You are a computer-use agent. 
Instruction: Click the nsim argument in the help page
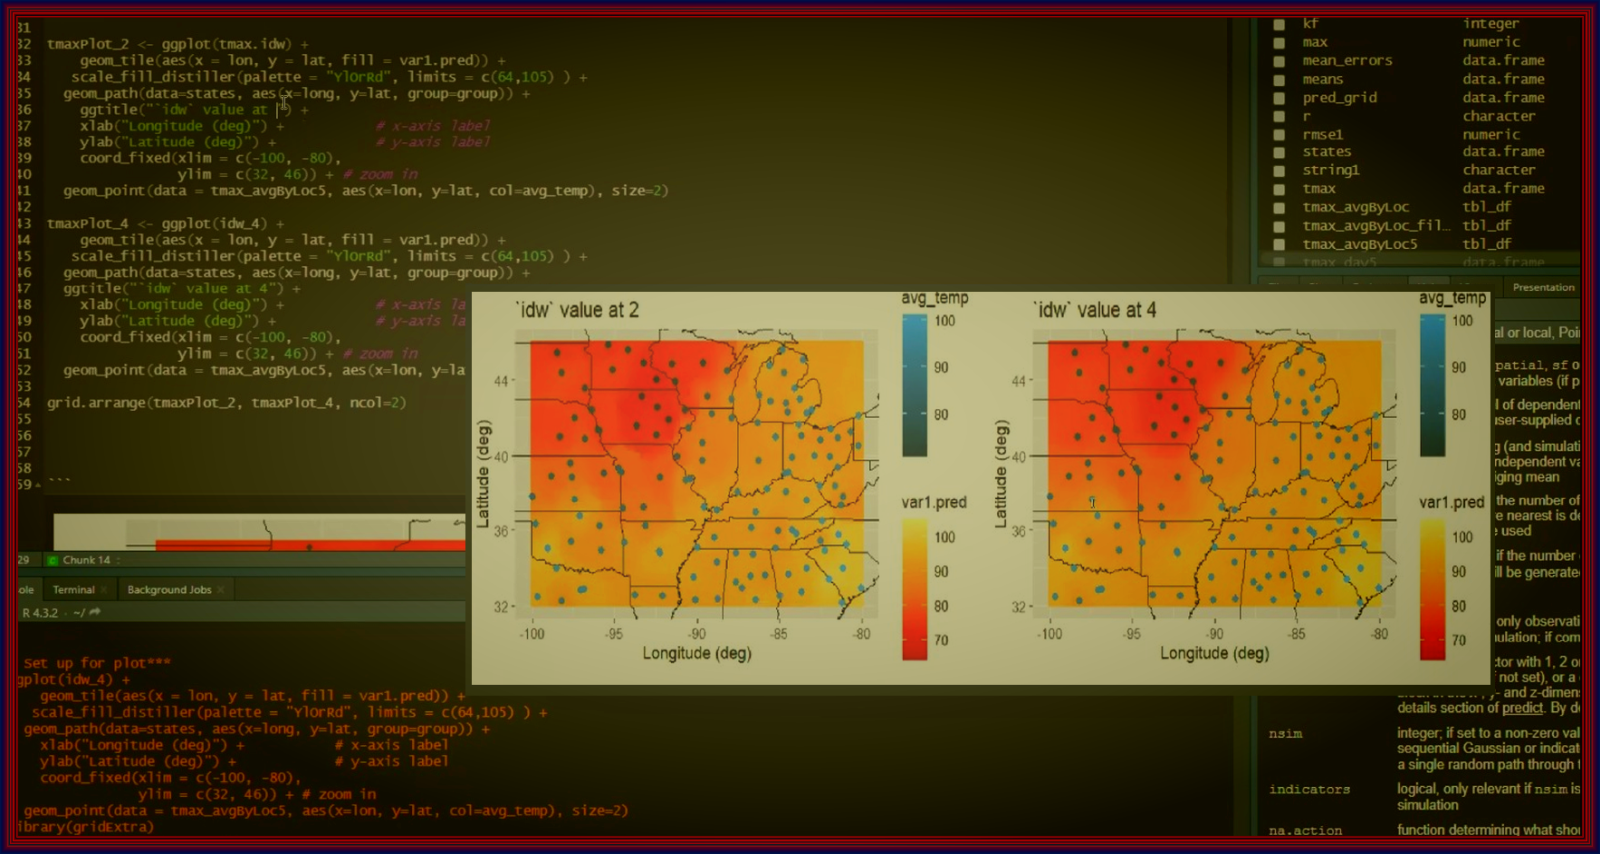[x=1285, y=734]
